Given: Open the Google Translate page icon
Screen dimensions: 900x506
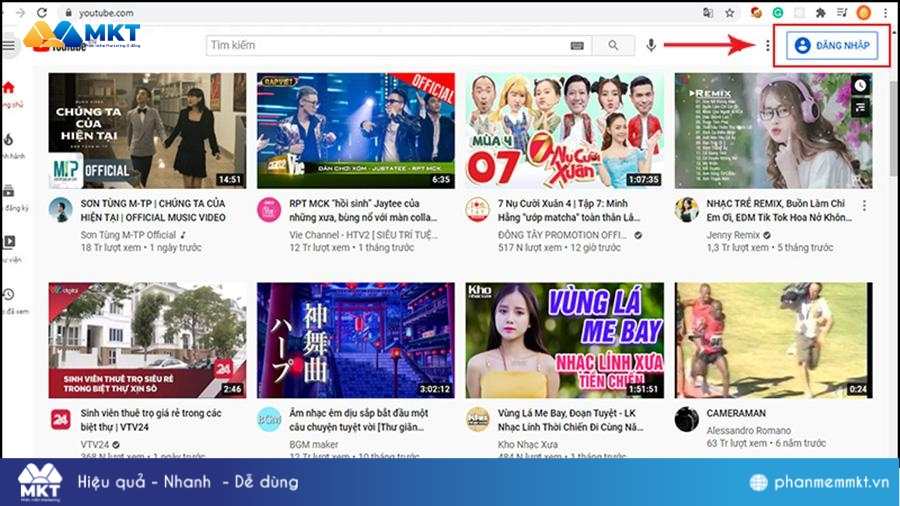Looking at the screenshot, I should (x=708, y=13).
